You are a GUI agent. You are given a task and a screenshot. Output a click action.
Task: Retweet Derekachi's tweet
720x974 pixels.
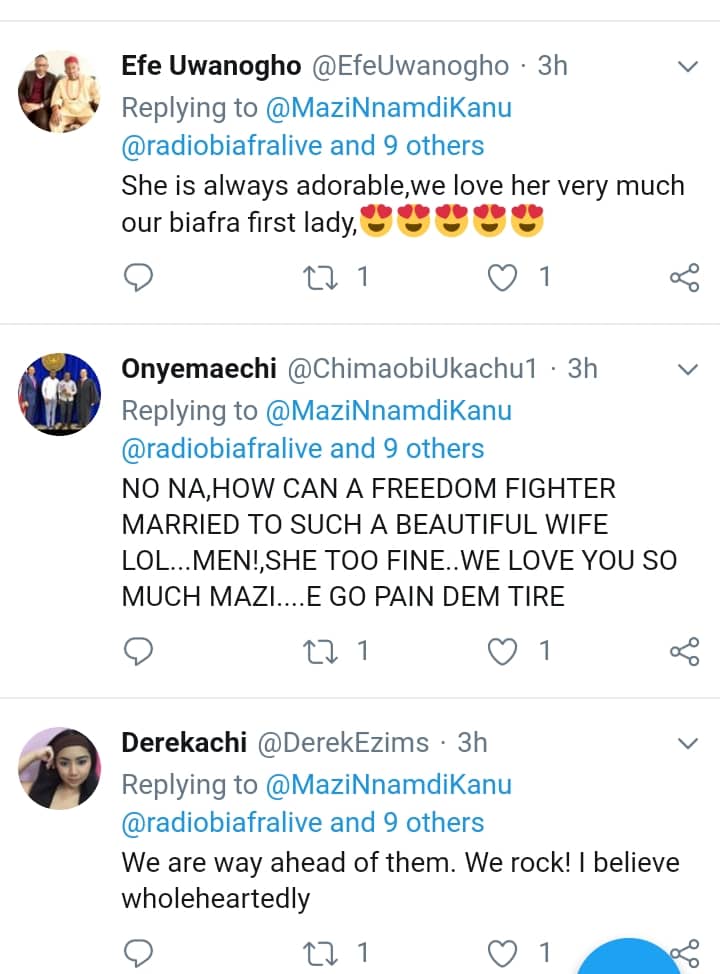pyautogui.click(x=321, y=951)
